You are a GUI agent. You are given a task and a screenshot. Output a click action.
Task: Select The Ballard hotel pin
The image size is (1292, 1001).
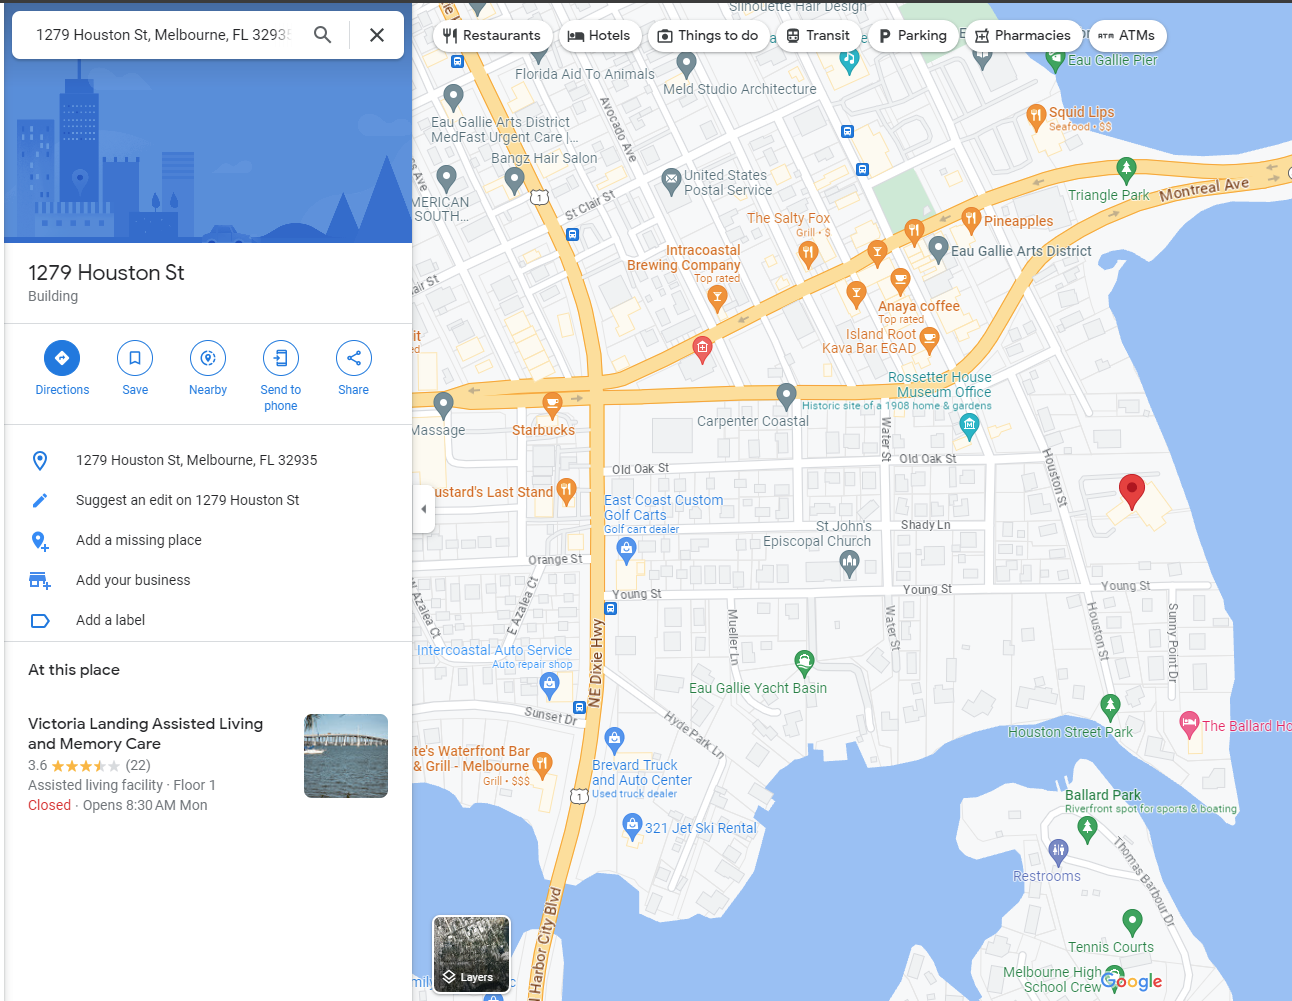point(1189,723)
